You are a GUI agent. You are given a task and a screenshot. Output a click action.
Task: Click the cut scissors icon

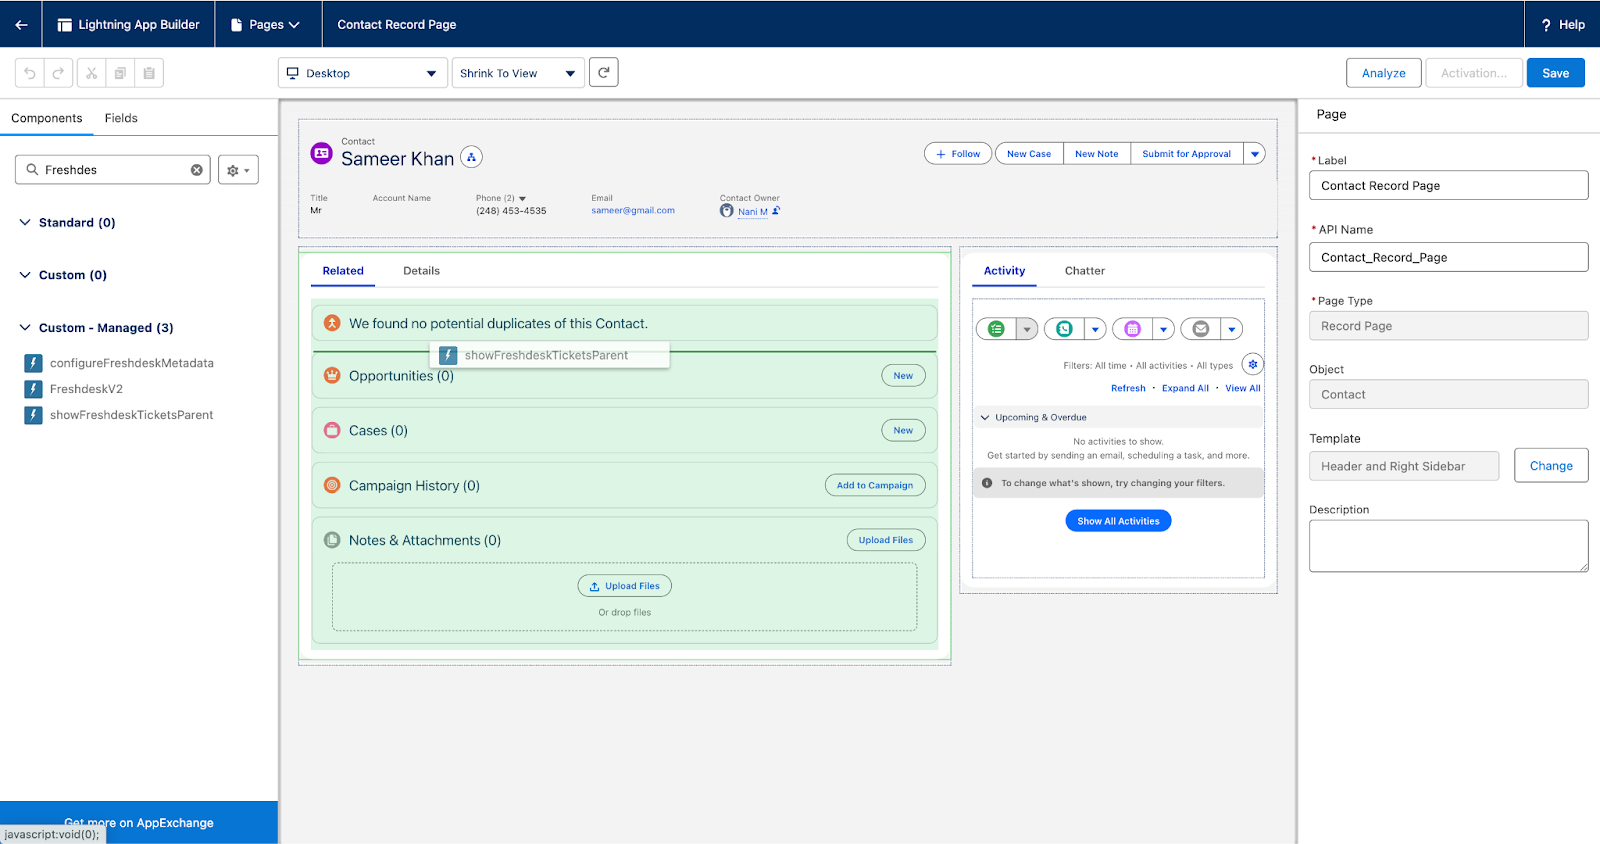pos(91,73)
